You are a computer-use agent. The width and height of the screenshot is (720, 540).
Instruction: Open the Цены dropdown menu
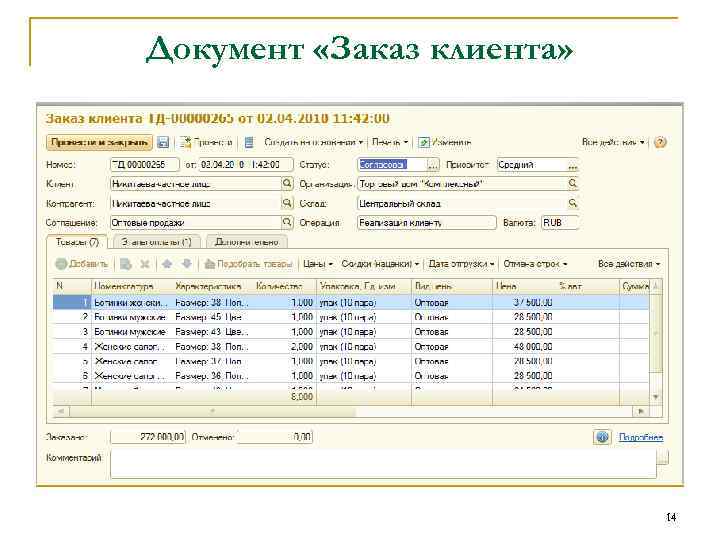(318, 264)
